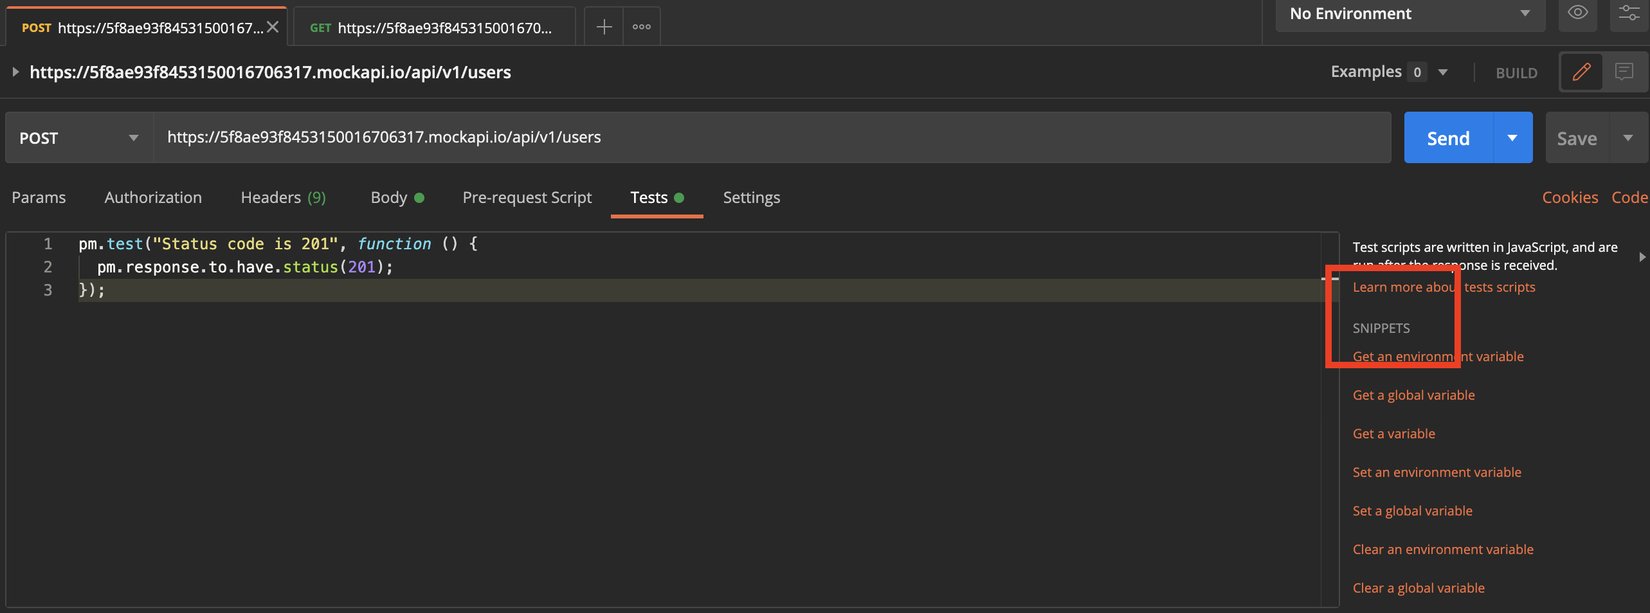Image resolution: width=1650 pixels, height=613 pixels.
Task: Close the POST request tab
Action: pos(273,27)
